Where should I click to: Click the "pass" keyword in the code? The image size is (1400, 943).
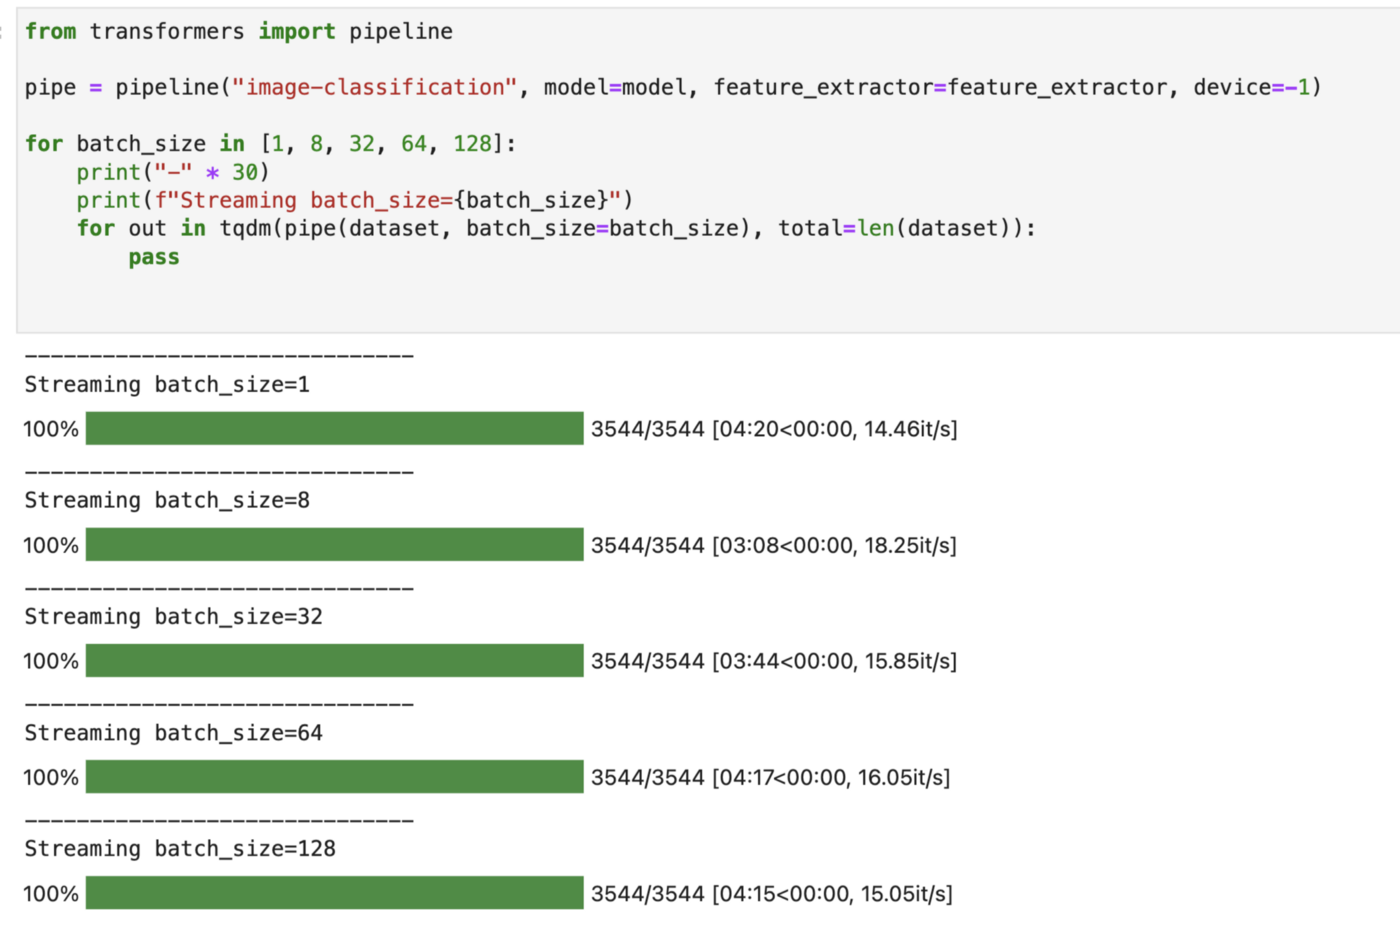click(154, 258)
